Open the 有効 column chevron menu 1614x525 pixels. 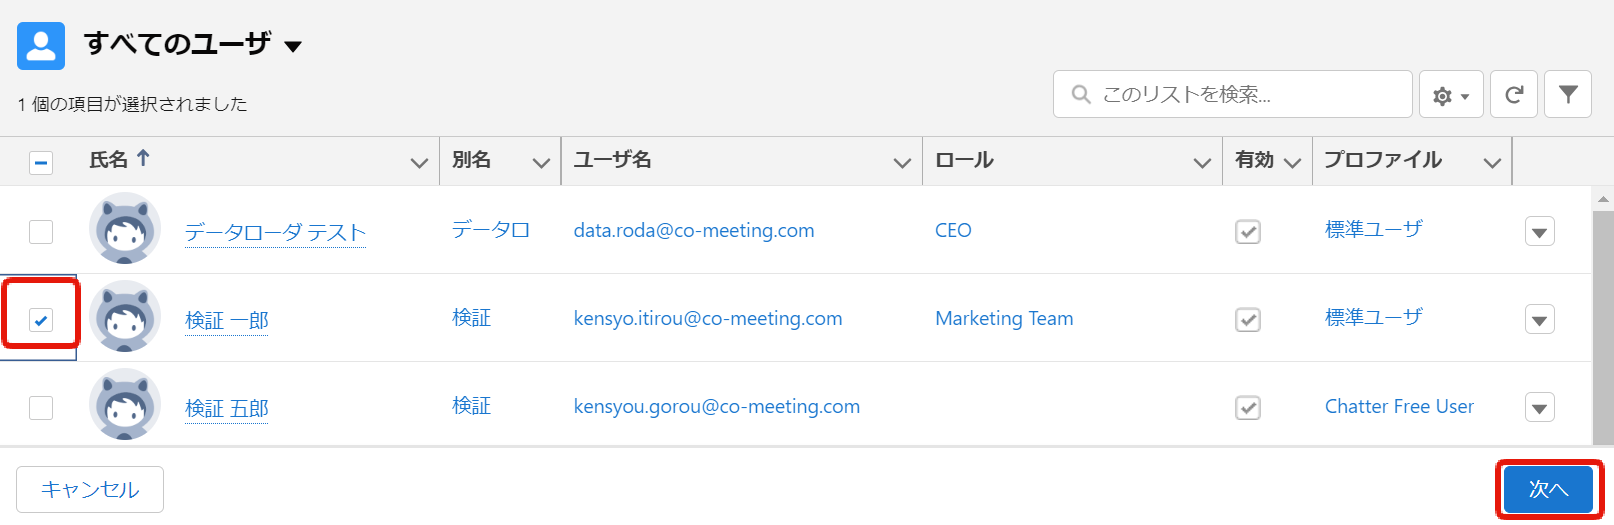pyautogui.click(x=1292, y=163)
